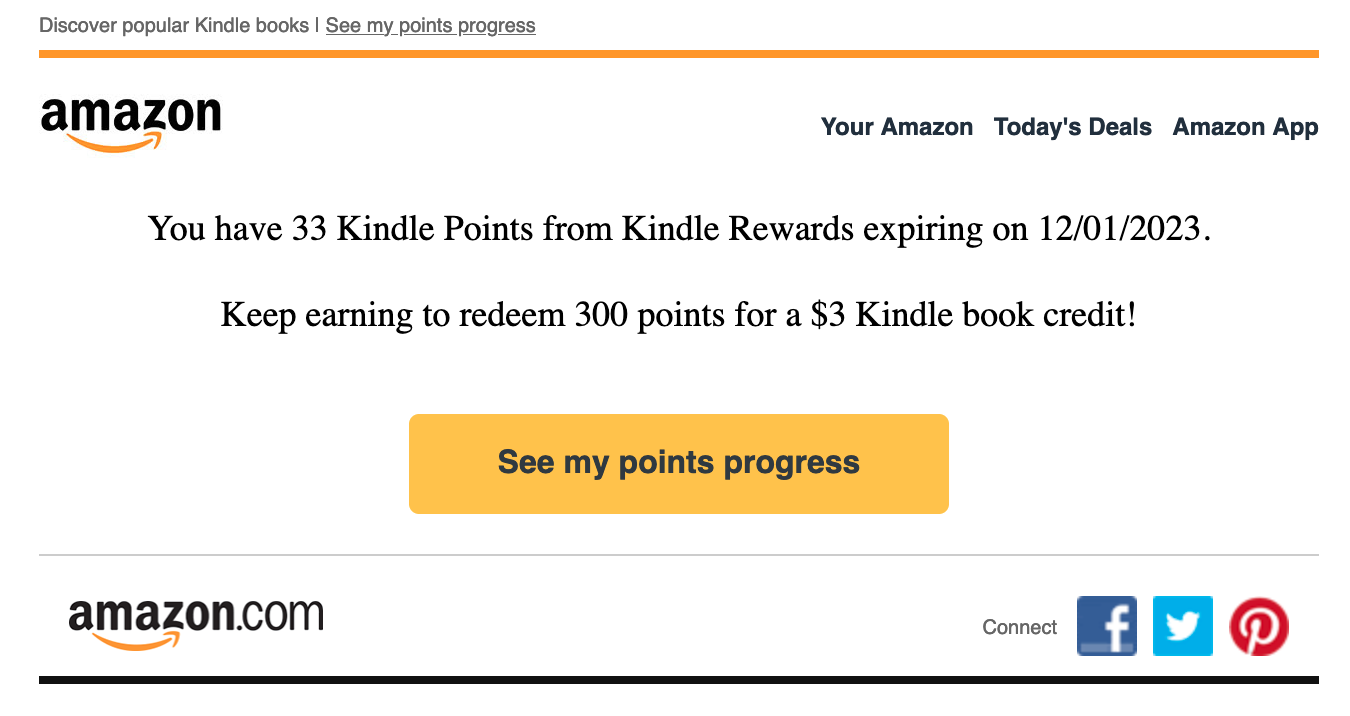Open the Amazon App header link
Screen dimensions: 1350x716
[x=1245, y=127]
